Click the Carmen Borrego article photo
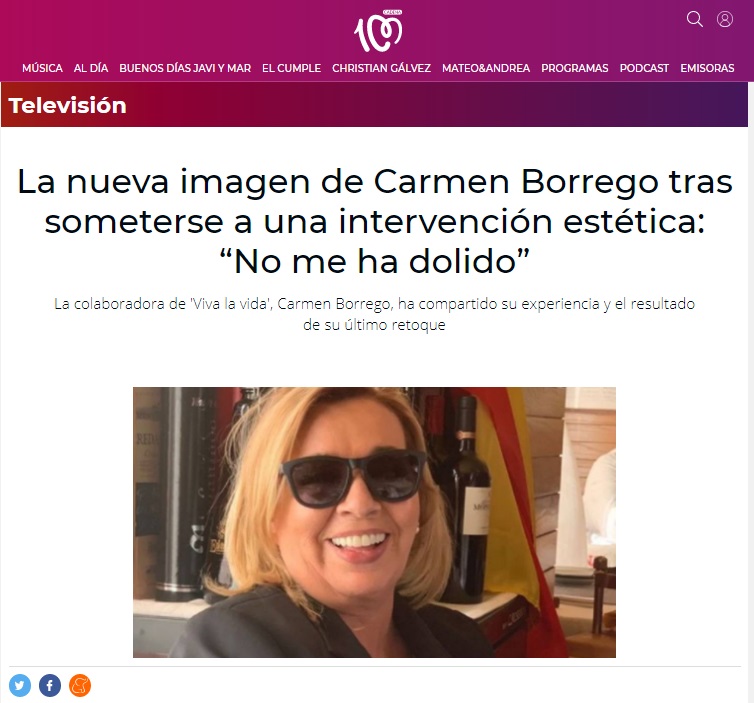The width and height of the screenshot is (754, 703). (x=374, y=522)
